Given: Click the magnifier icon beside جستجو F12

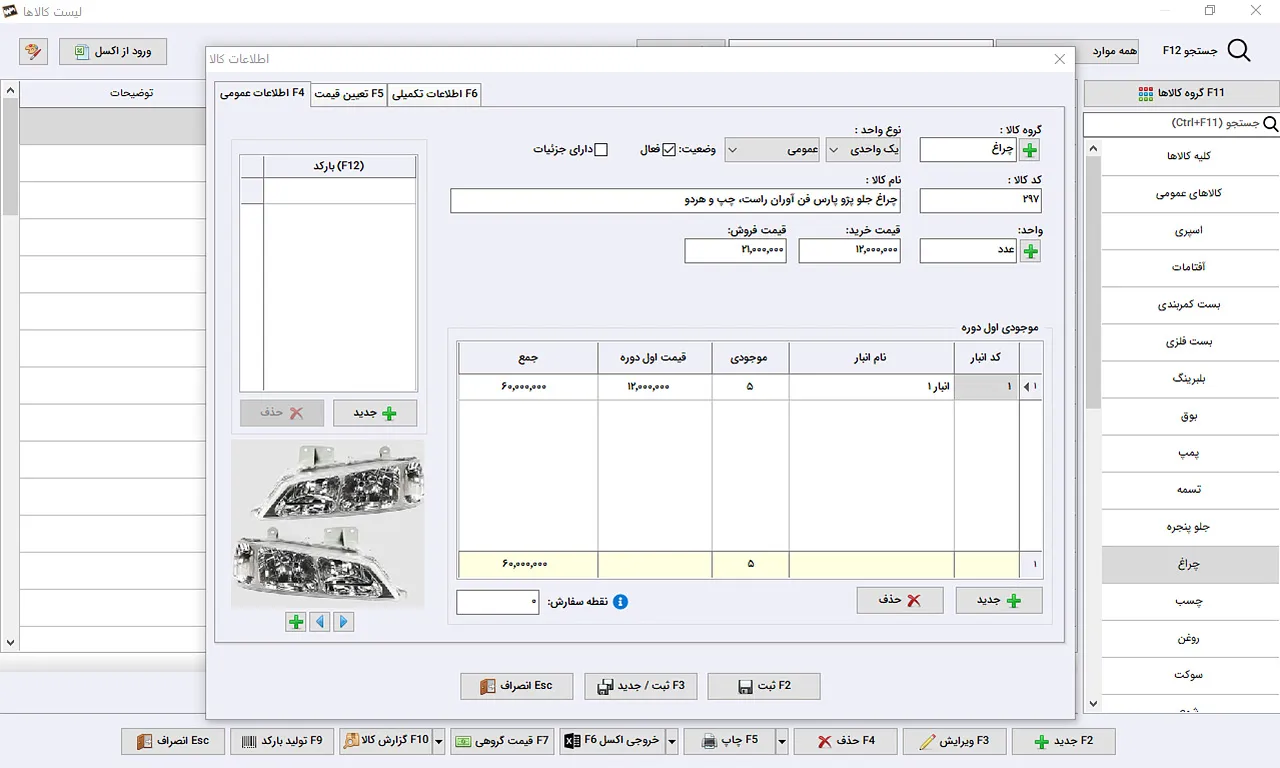Looking at the screenshot, I should coord(1238,51).
